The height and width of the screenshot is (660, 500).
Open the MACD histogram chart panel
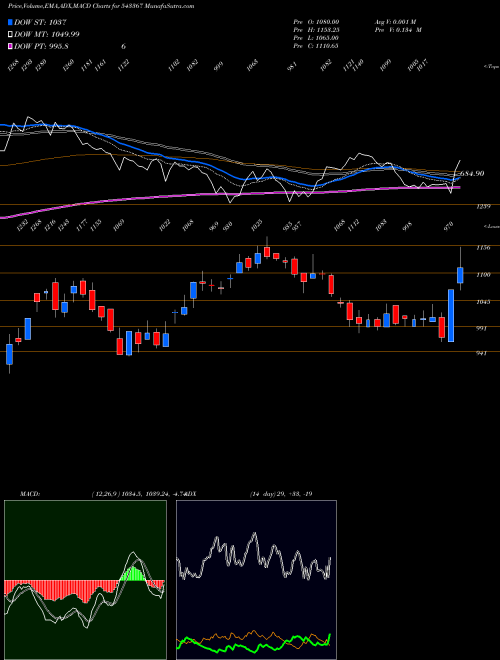[85, 580]
